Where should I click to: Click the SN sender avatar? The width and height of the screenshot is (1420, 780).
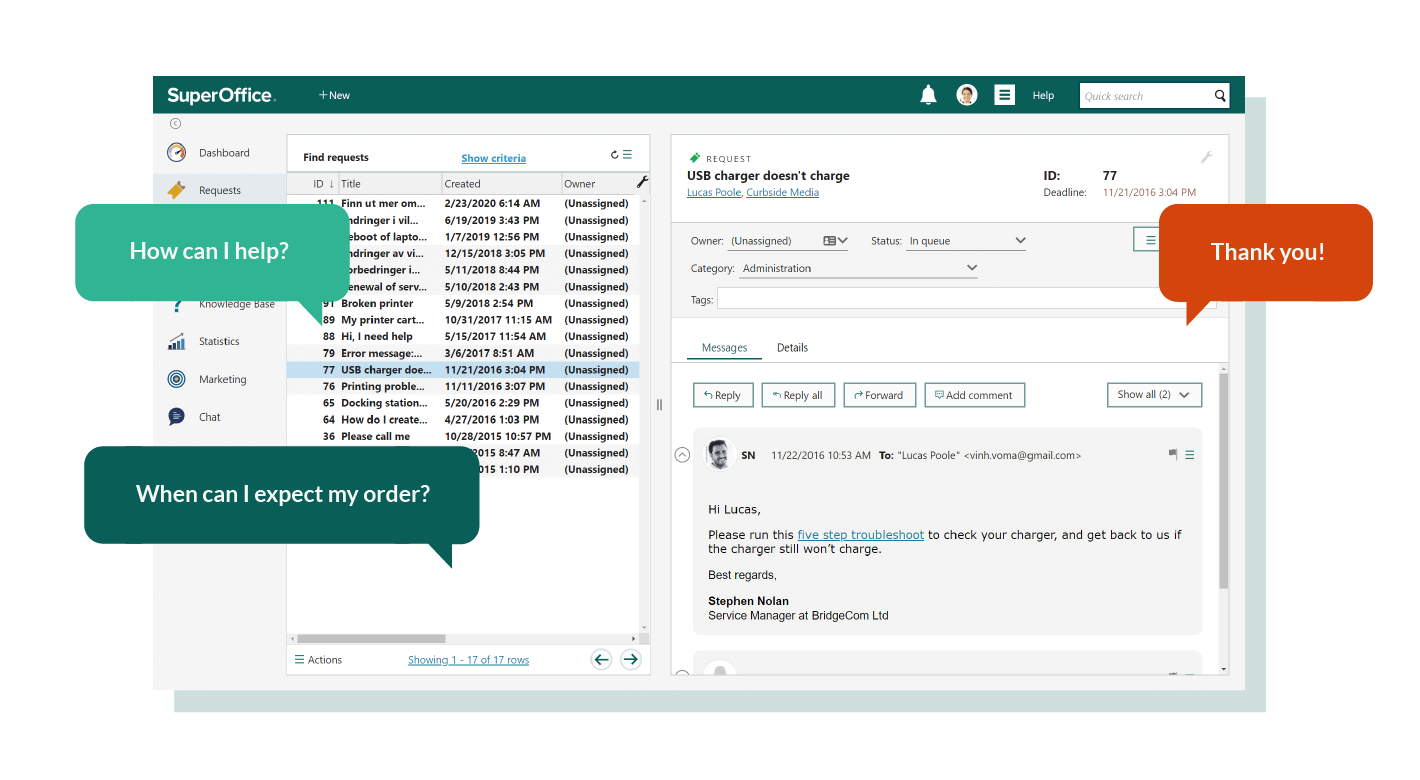[719, 454]
